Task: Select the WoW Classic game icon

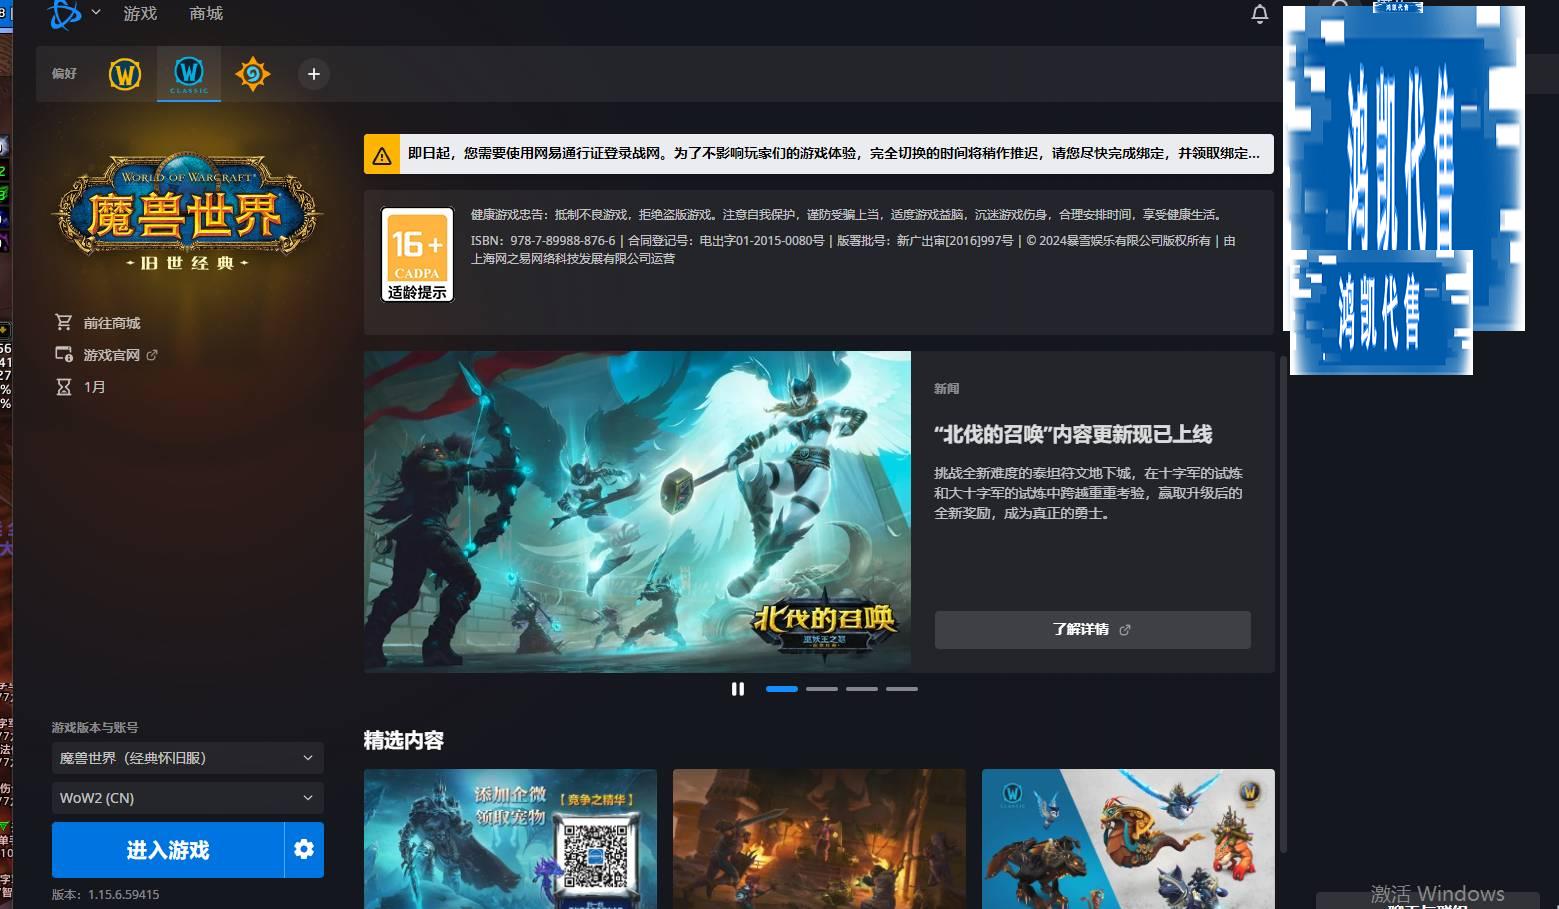Action: [x=189, y=74]
